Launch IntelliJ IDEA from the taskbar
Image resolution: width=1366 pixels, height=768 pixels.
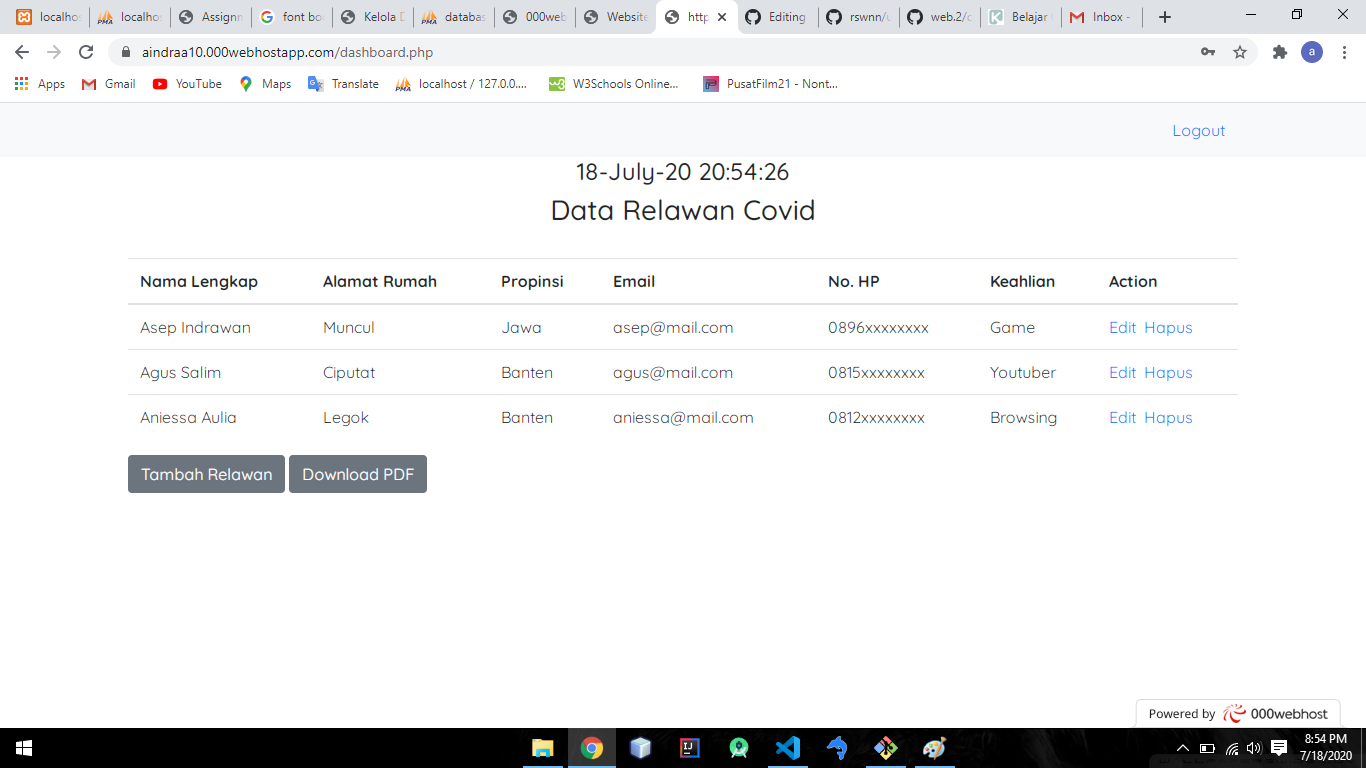click(x=689, y=748)
